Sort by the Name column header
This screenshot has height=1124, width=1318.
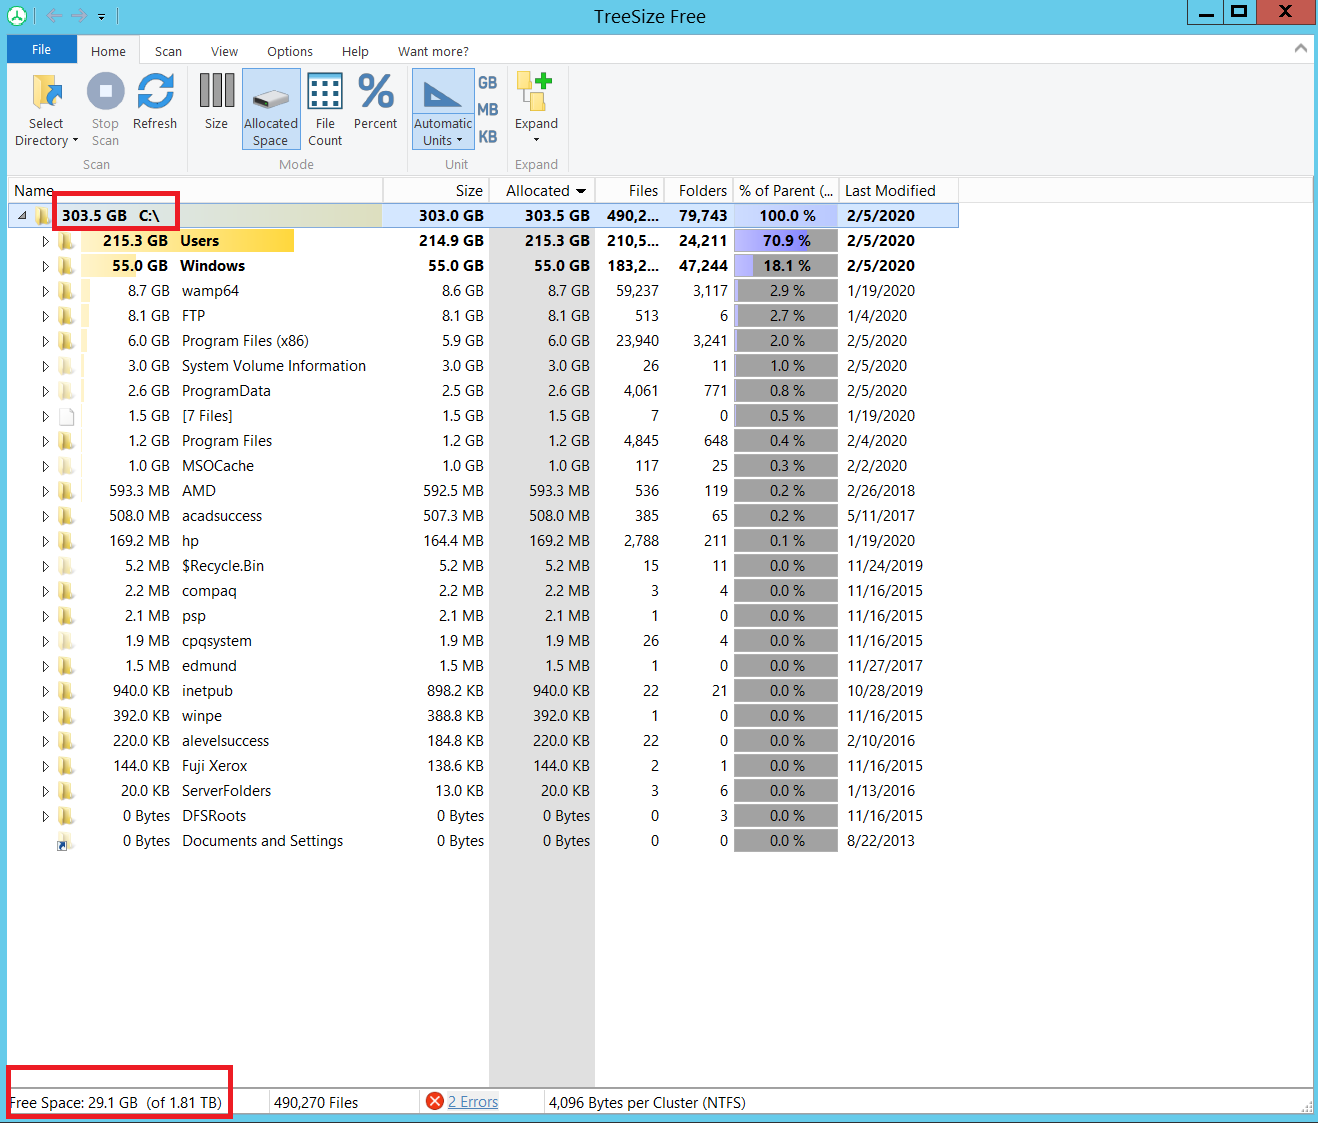pyautogui.click(x=195, y=190)
